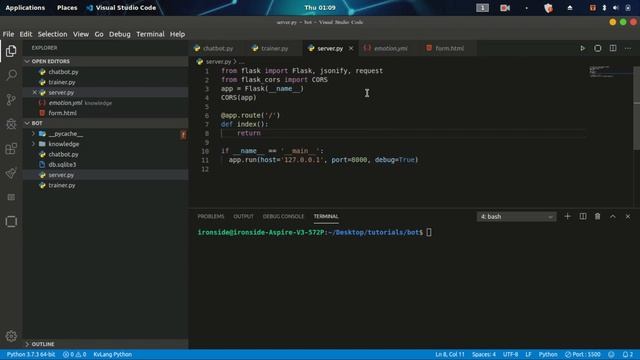This screenshot has height=360, width=640.
Task: Show the Debug Console tab
Action: [283, 216]
